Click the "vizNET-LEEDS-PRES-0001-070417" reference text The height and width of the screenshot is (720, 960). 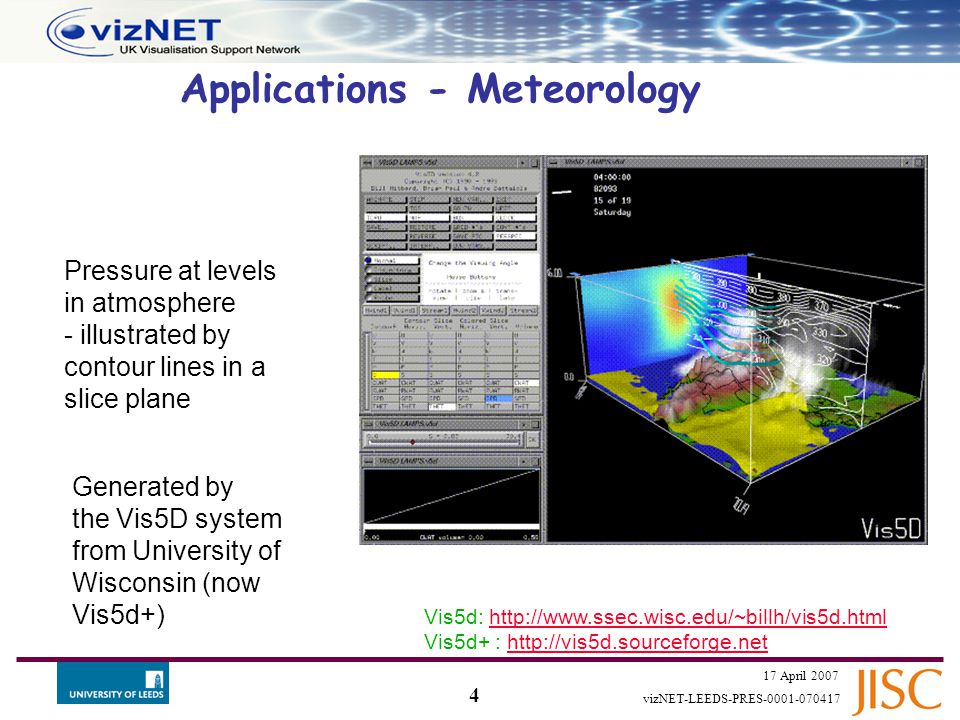[741, 699]
